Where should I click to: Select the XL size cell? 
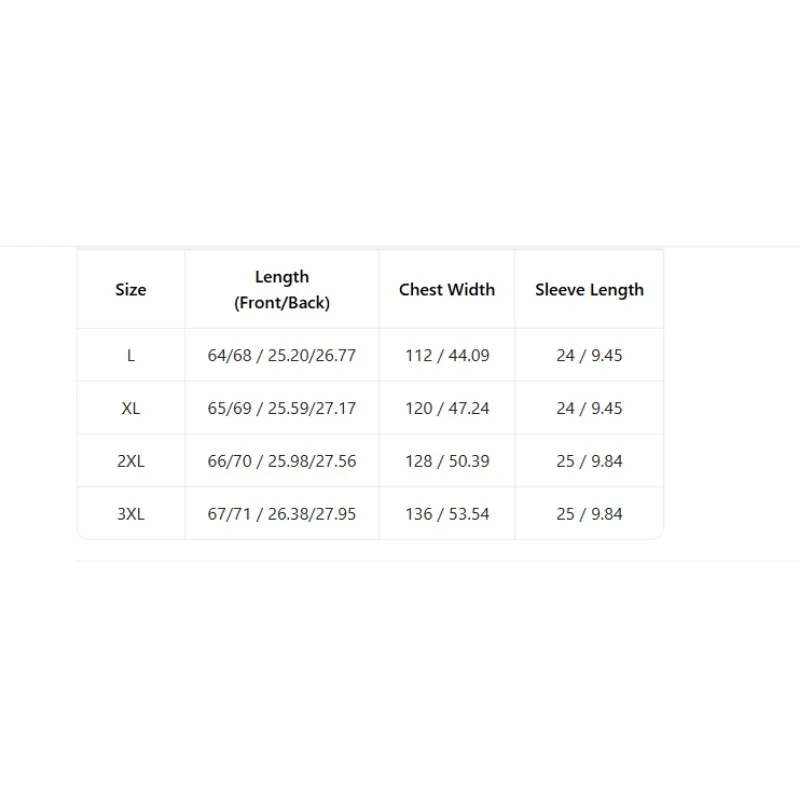(131, 408)
